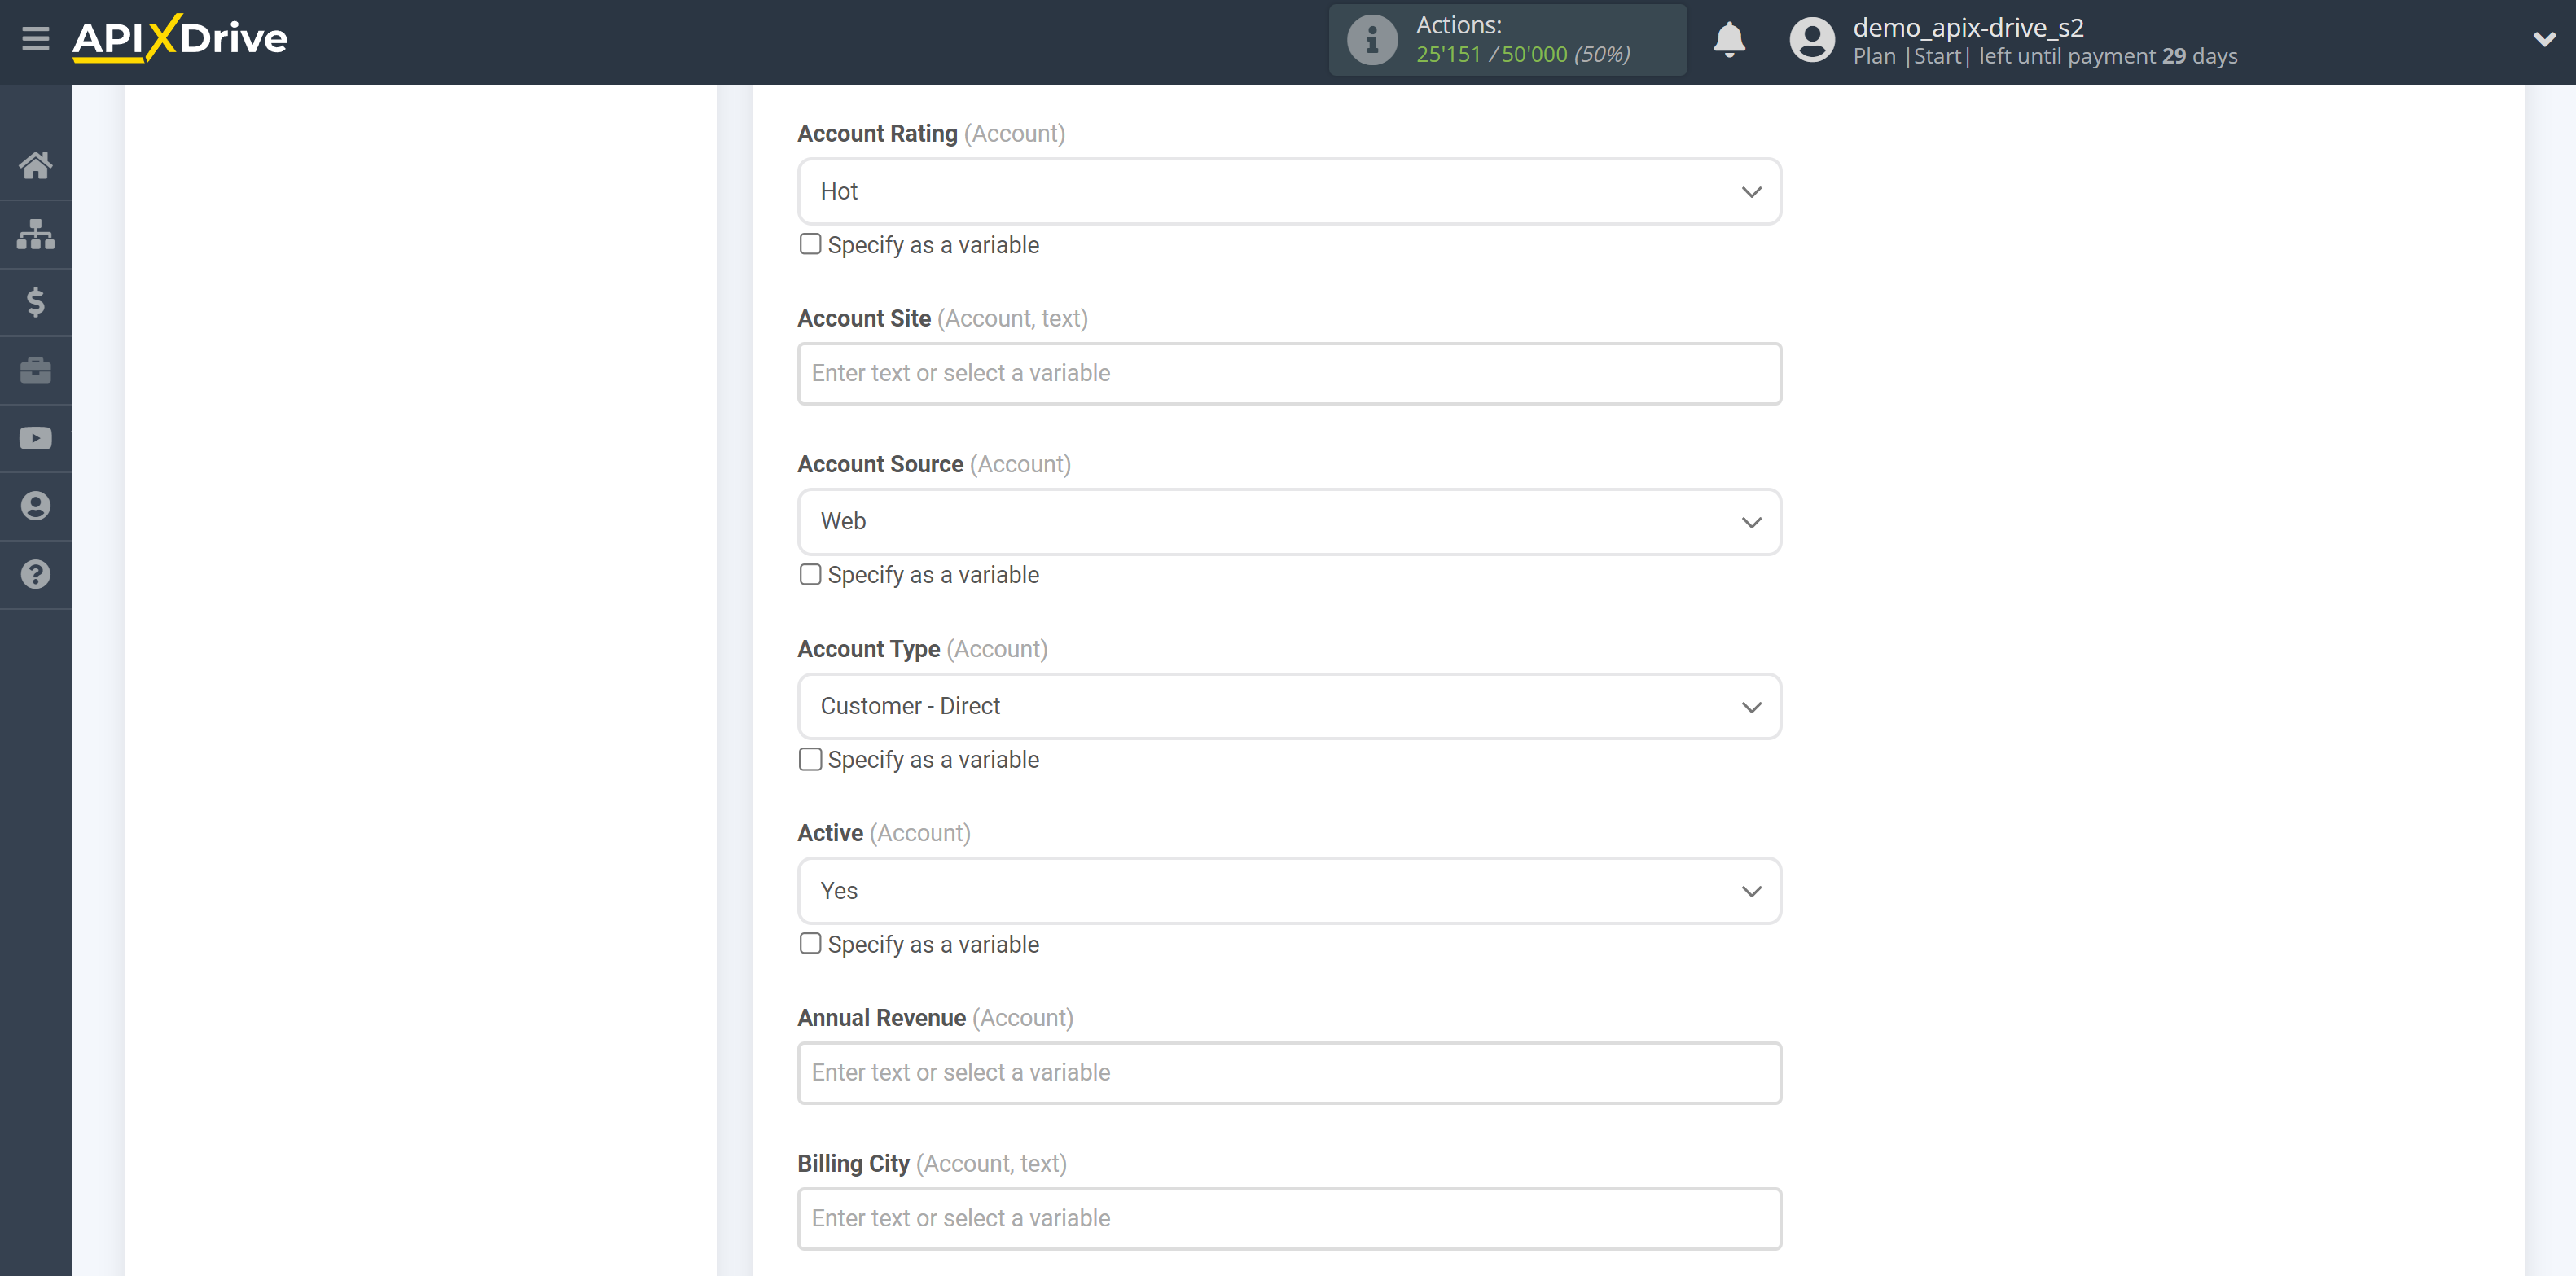Click the Billing City text input field
This screenshot has height=1276, width=2576.
1288,1218
